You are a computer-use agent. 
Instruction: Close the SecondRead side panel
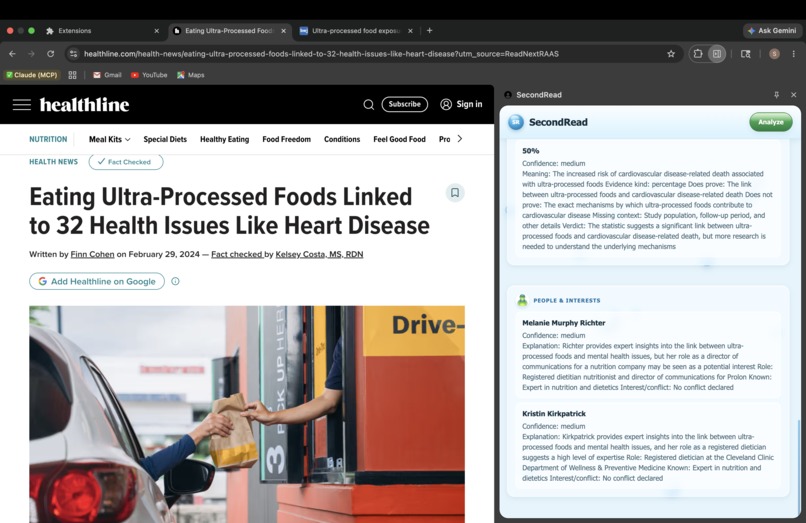[794, 95]
